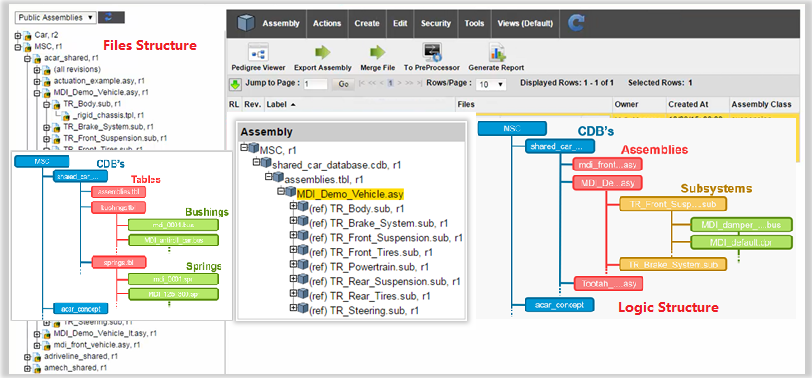Click the file icon of actuation_example.asy
The image size is (812, 378).
point(46,81)
